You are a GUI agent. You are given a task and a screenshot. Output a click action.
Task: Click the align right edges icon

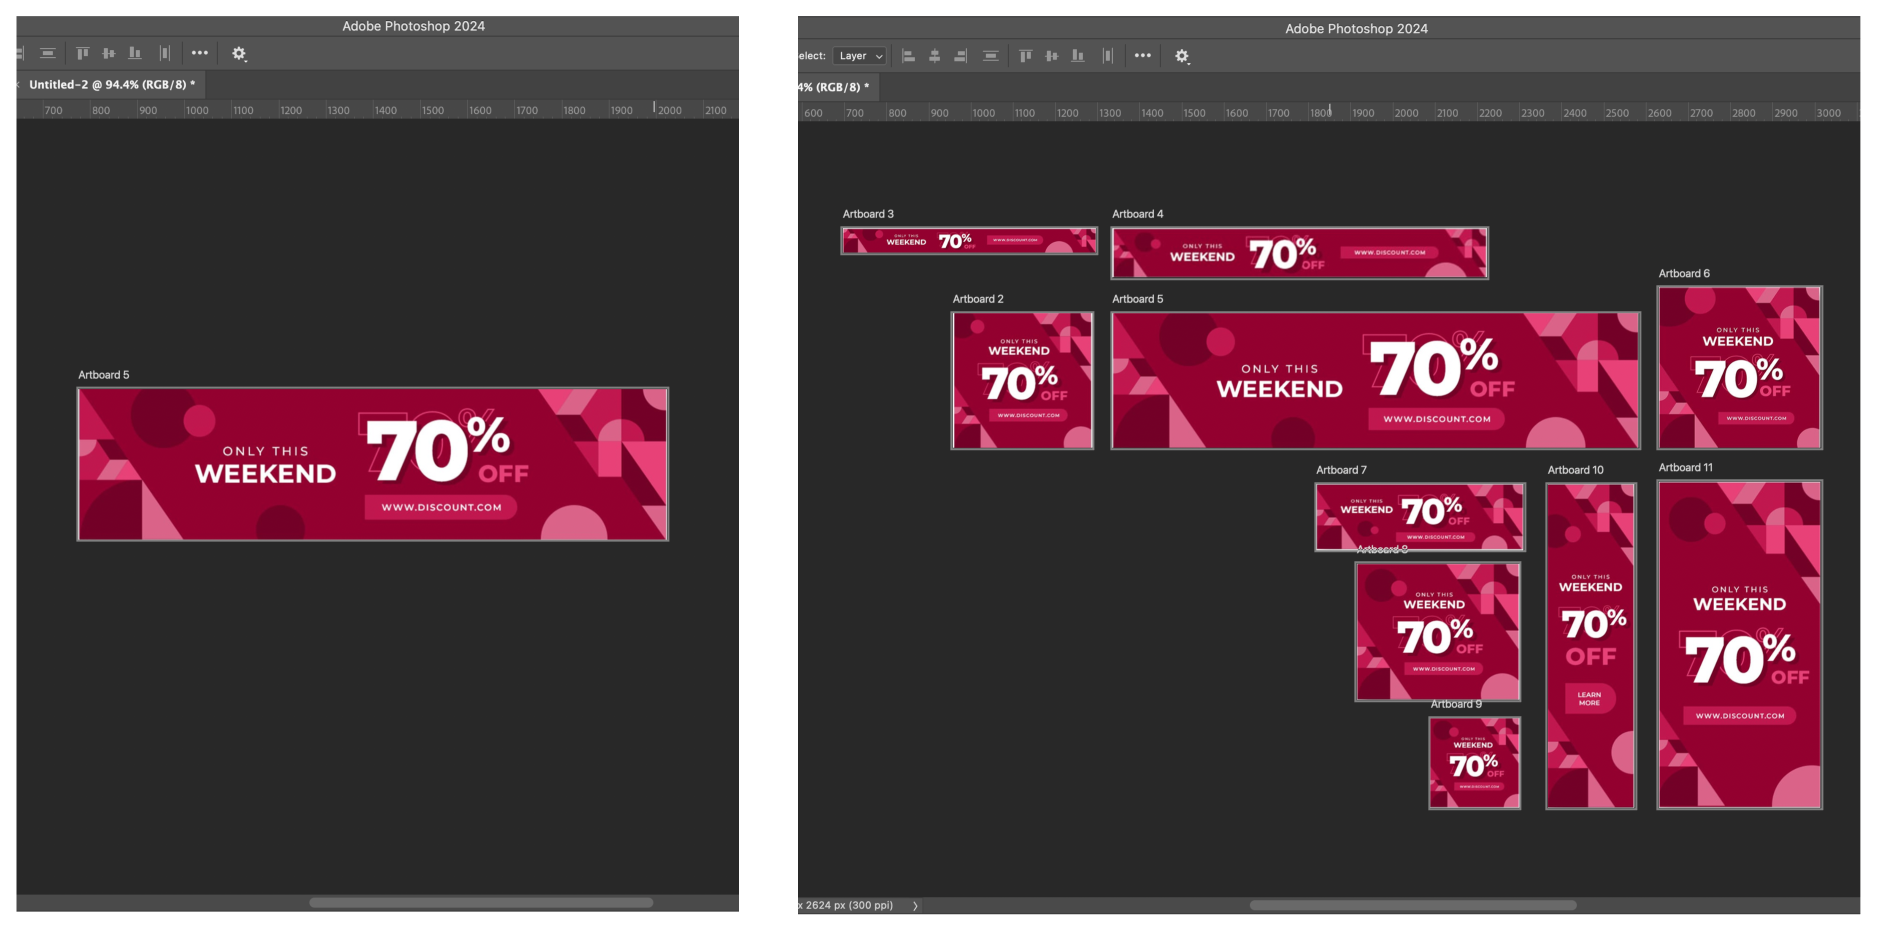coord(960,56)
